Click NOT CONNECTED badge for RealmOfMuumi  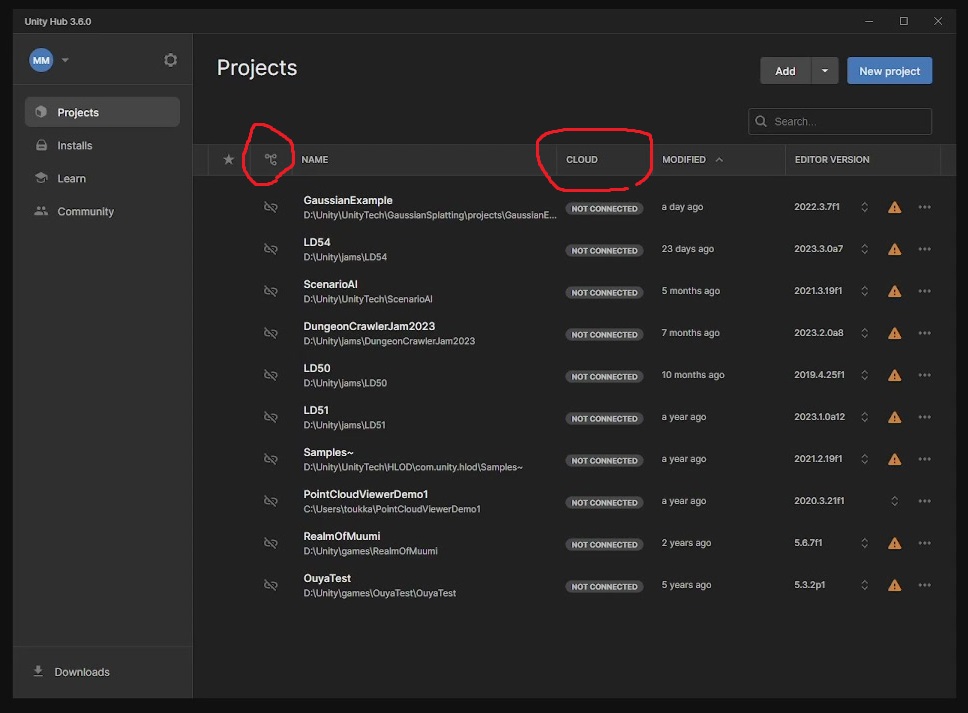coord(604,544)
